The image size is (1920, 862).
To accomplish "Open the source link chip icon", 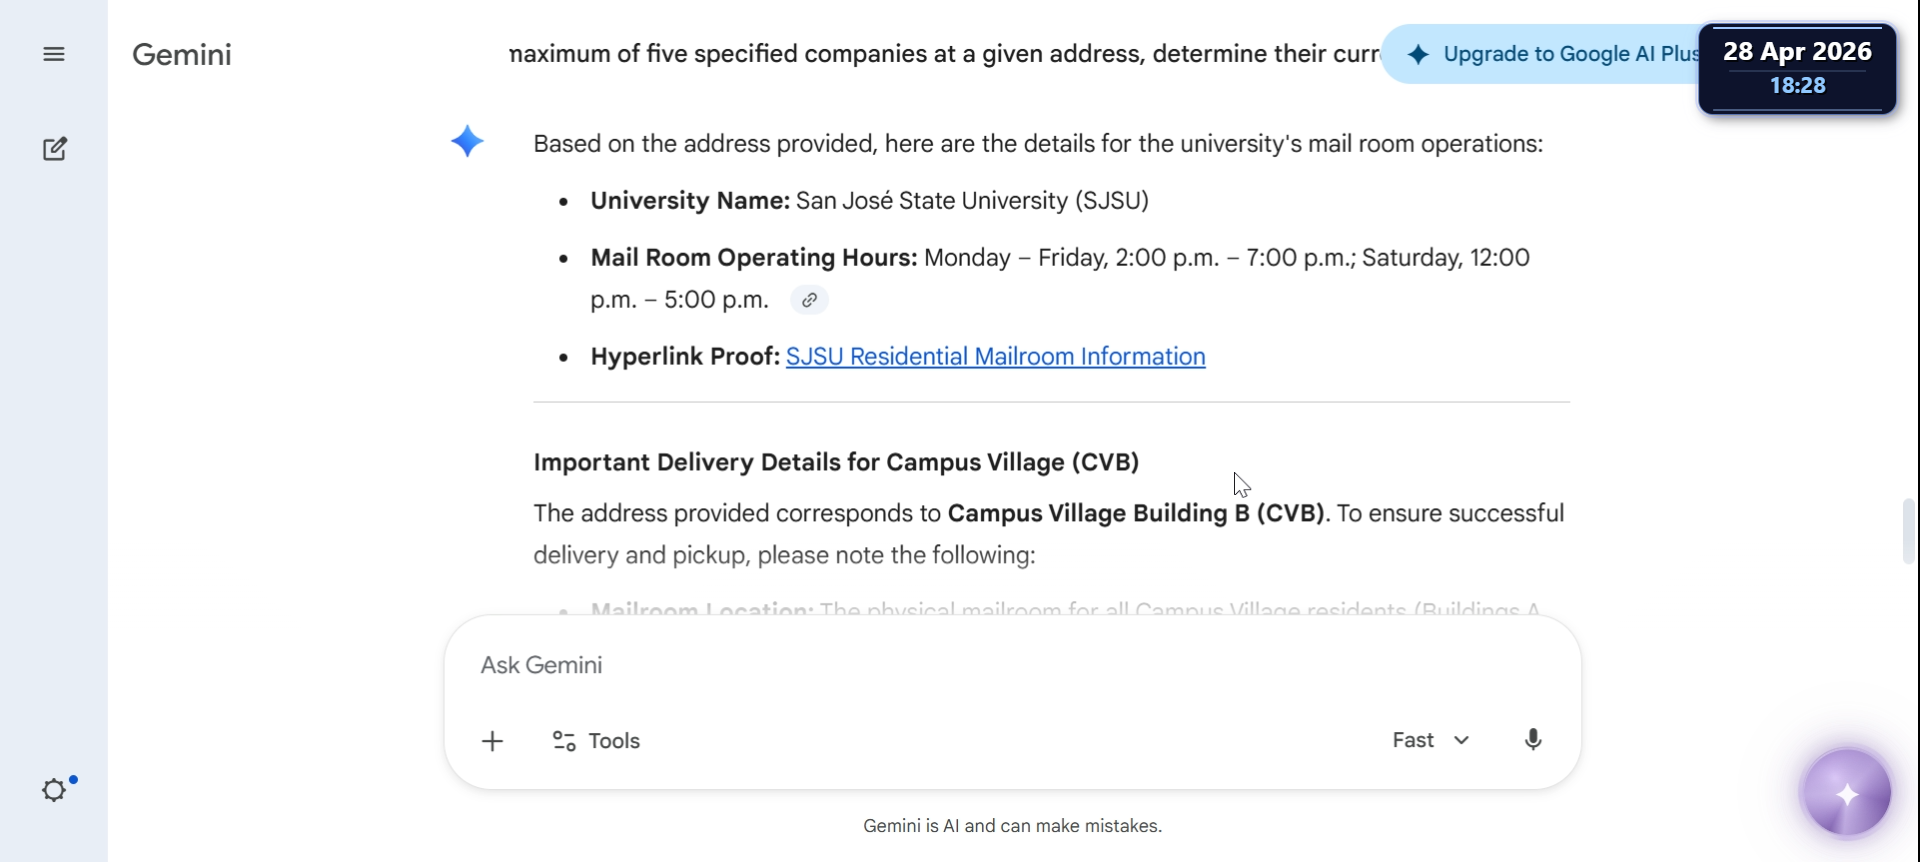I will (809, 300).
